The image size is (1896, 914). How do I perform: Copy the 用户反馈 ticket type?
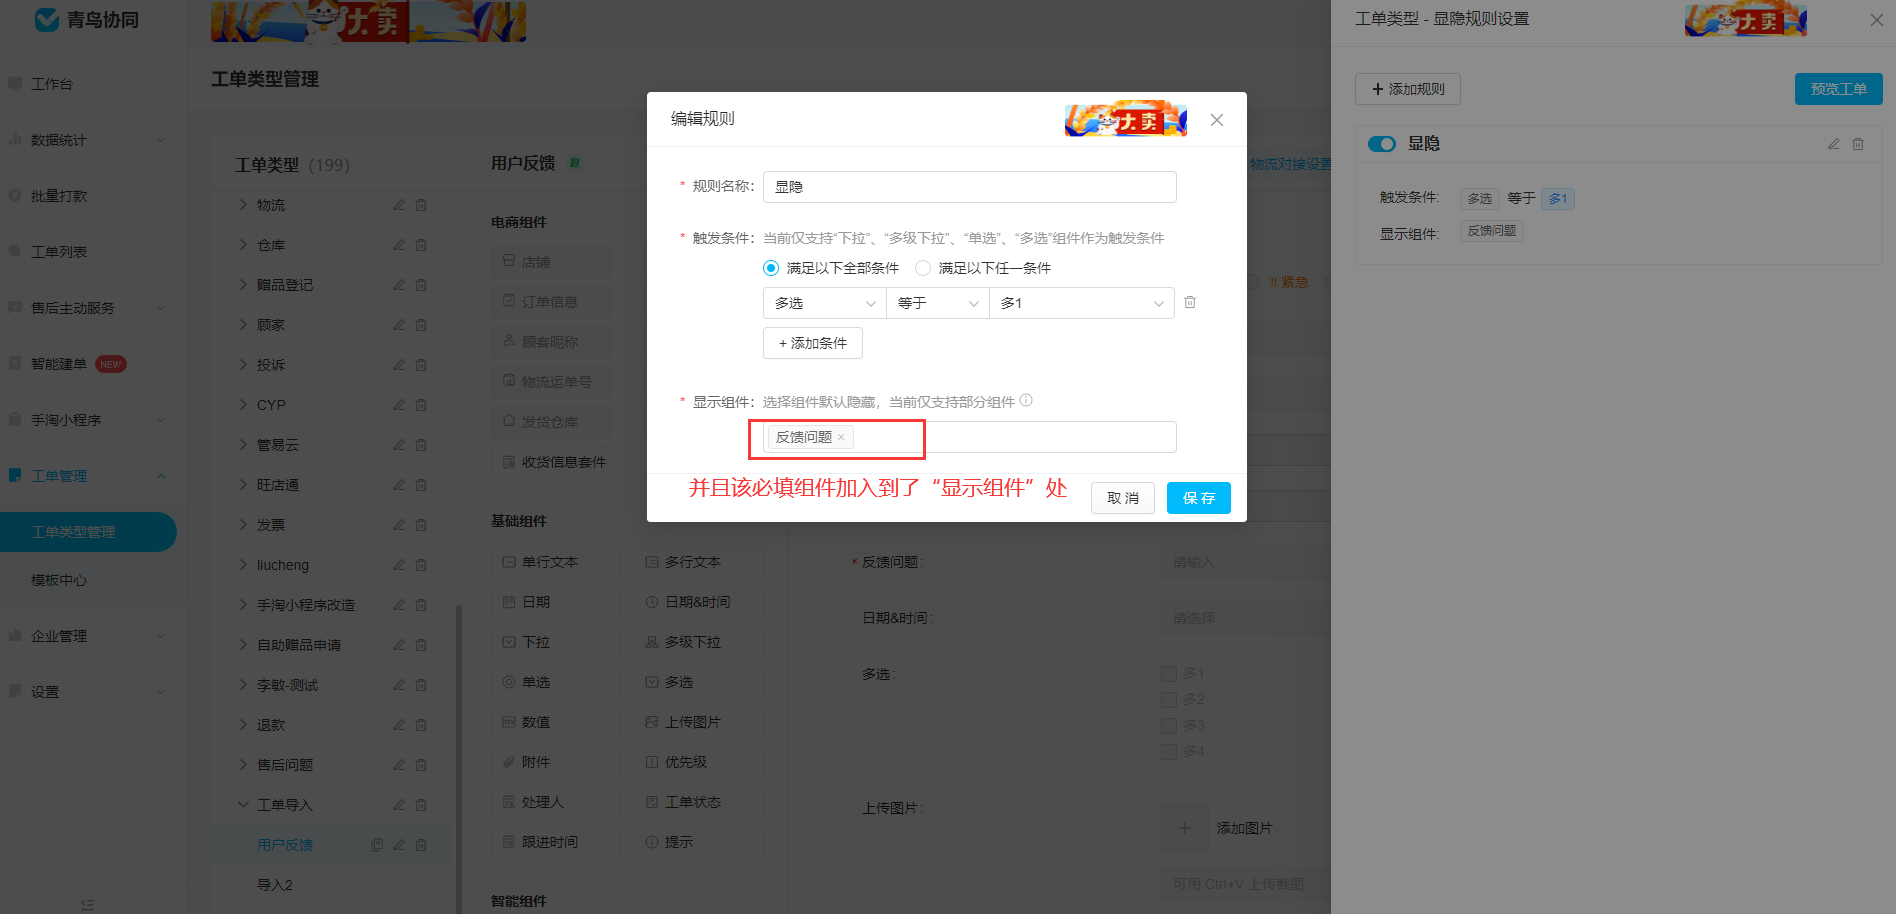coord(377,845)
